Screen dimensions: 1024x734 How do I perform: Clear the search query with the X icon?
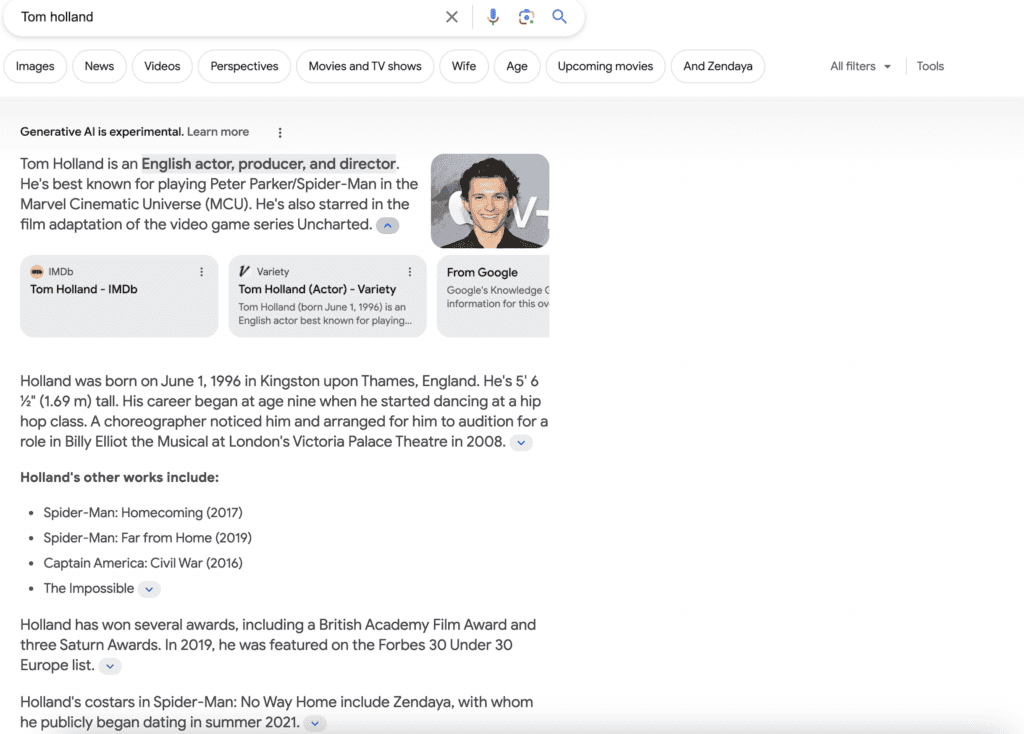(x=451, y=17)
